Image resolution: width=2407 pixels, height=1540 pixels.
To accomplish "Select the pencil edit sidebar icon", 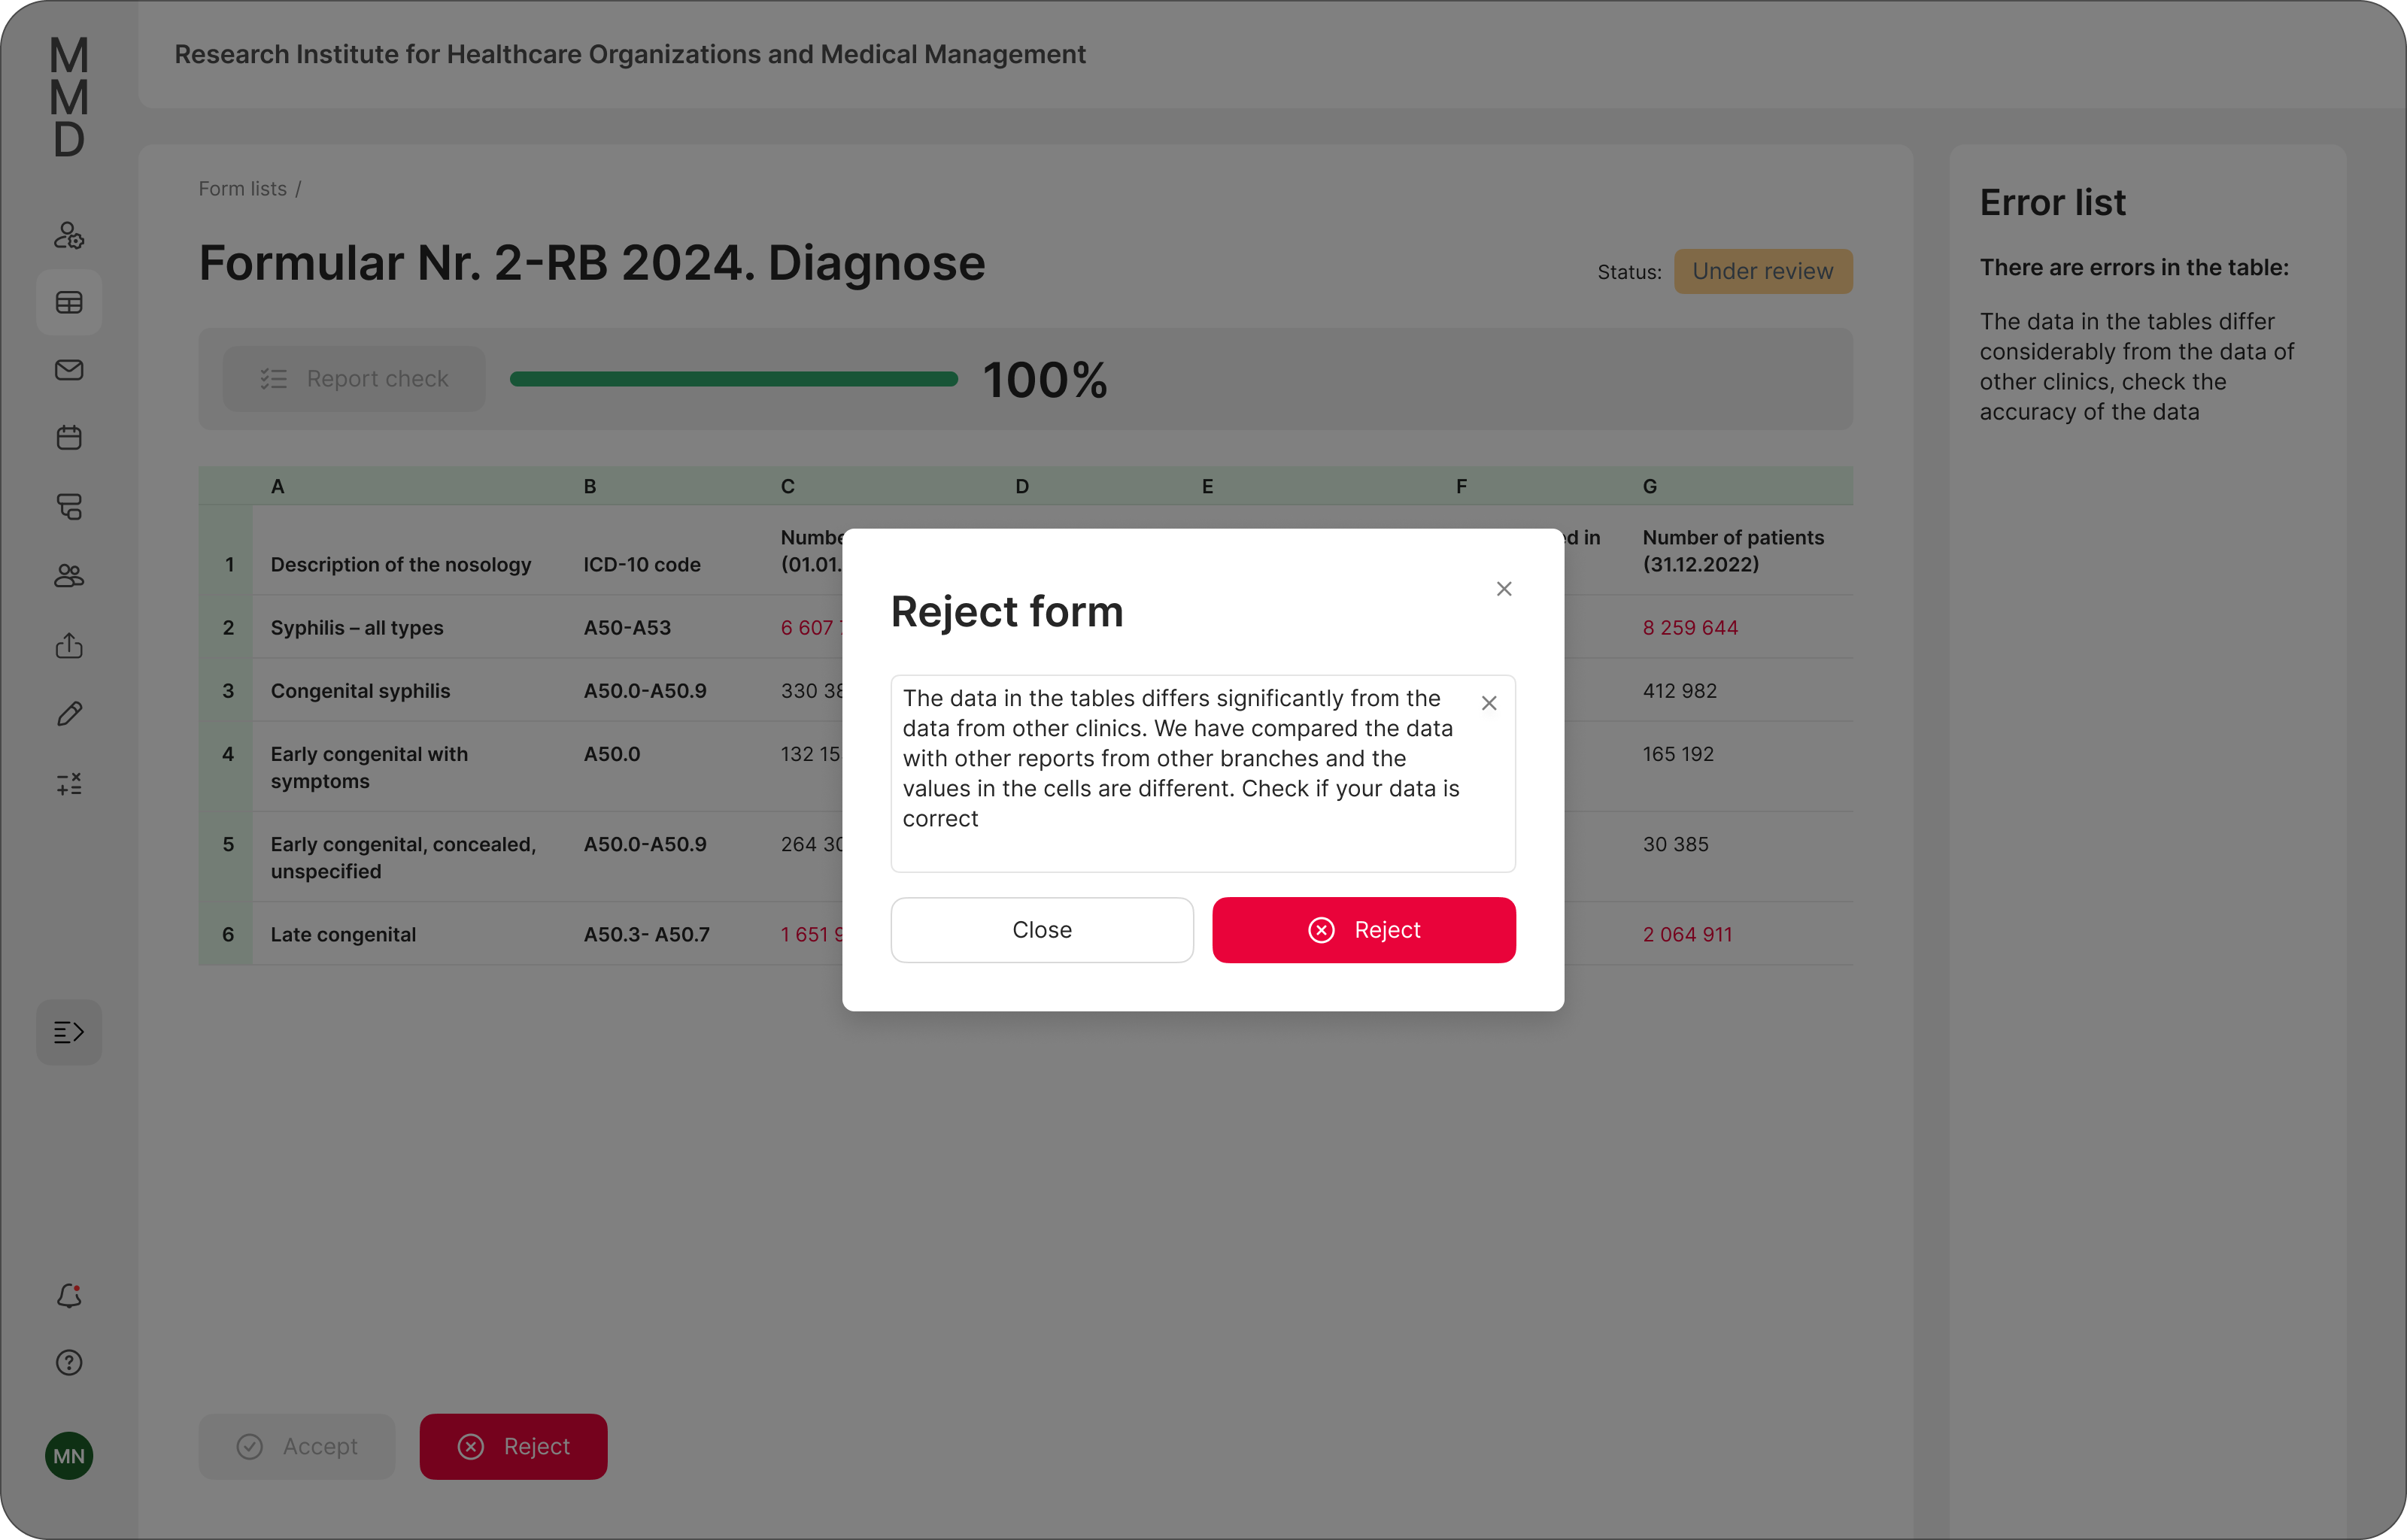I will pos(69,714).
